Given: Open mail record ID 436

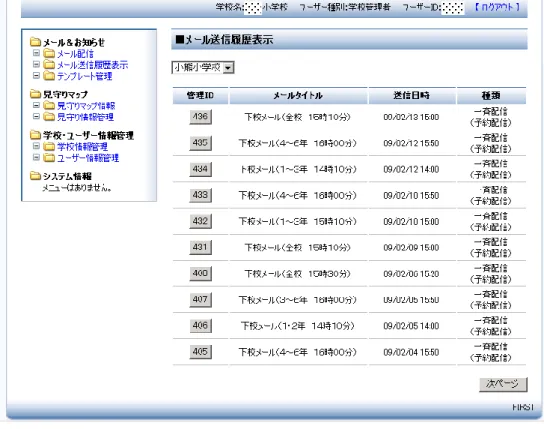Looking at the screenshot, I should coord(201,117).
